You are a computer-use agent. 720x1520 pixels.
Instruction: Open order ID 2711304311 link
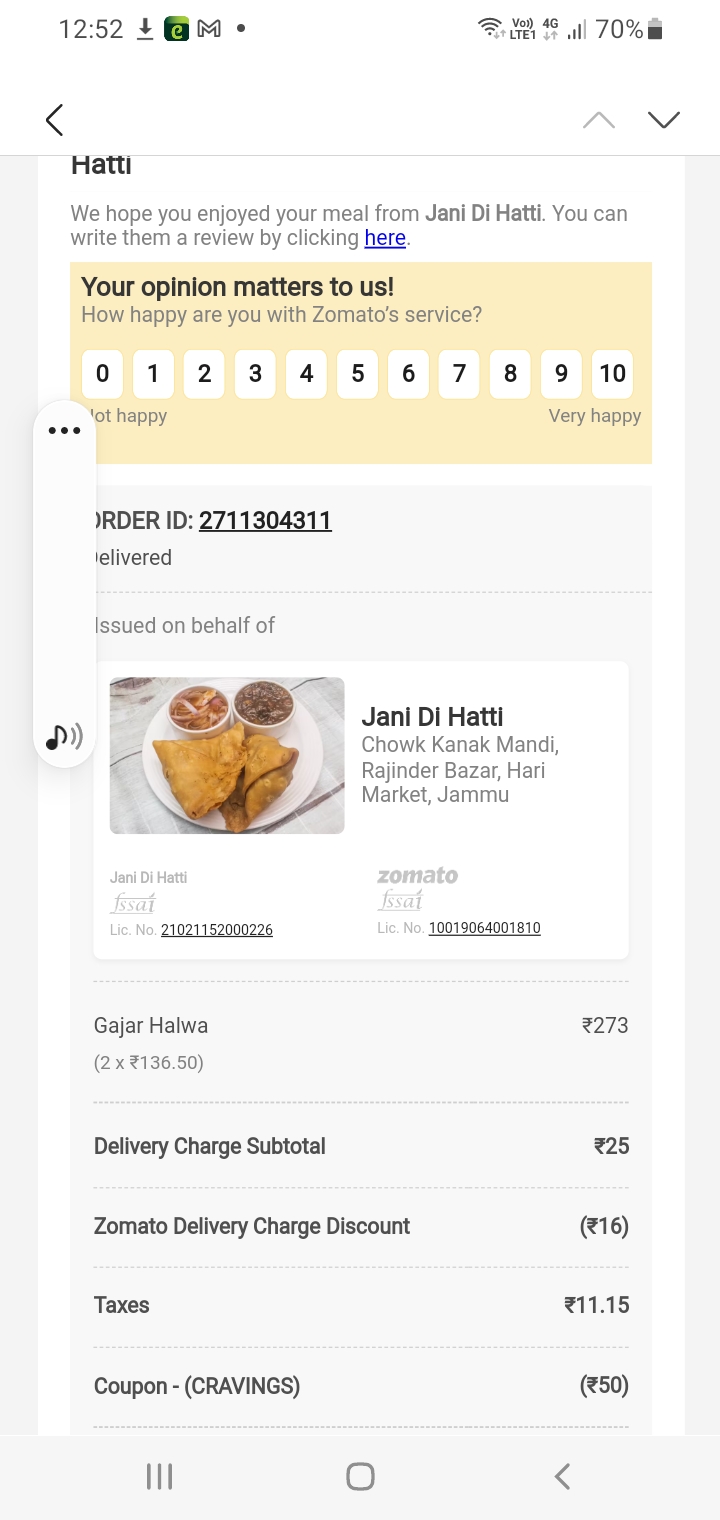coord(265,521)
